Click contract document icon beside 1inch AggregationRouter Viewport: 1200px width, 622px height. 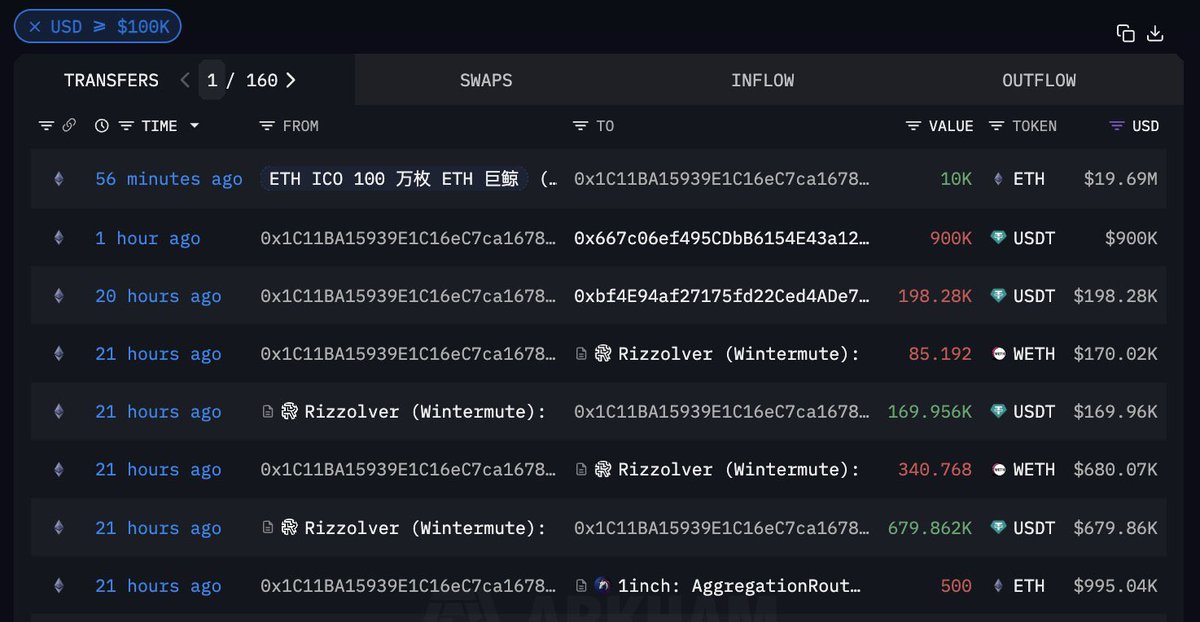click(x=581, y=586)
